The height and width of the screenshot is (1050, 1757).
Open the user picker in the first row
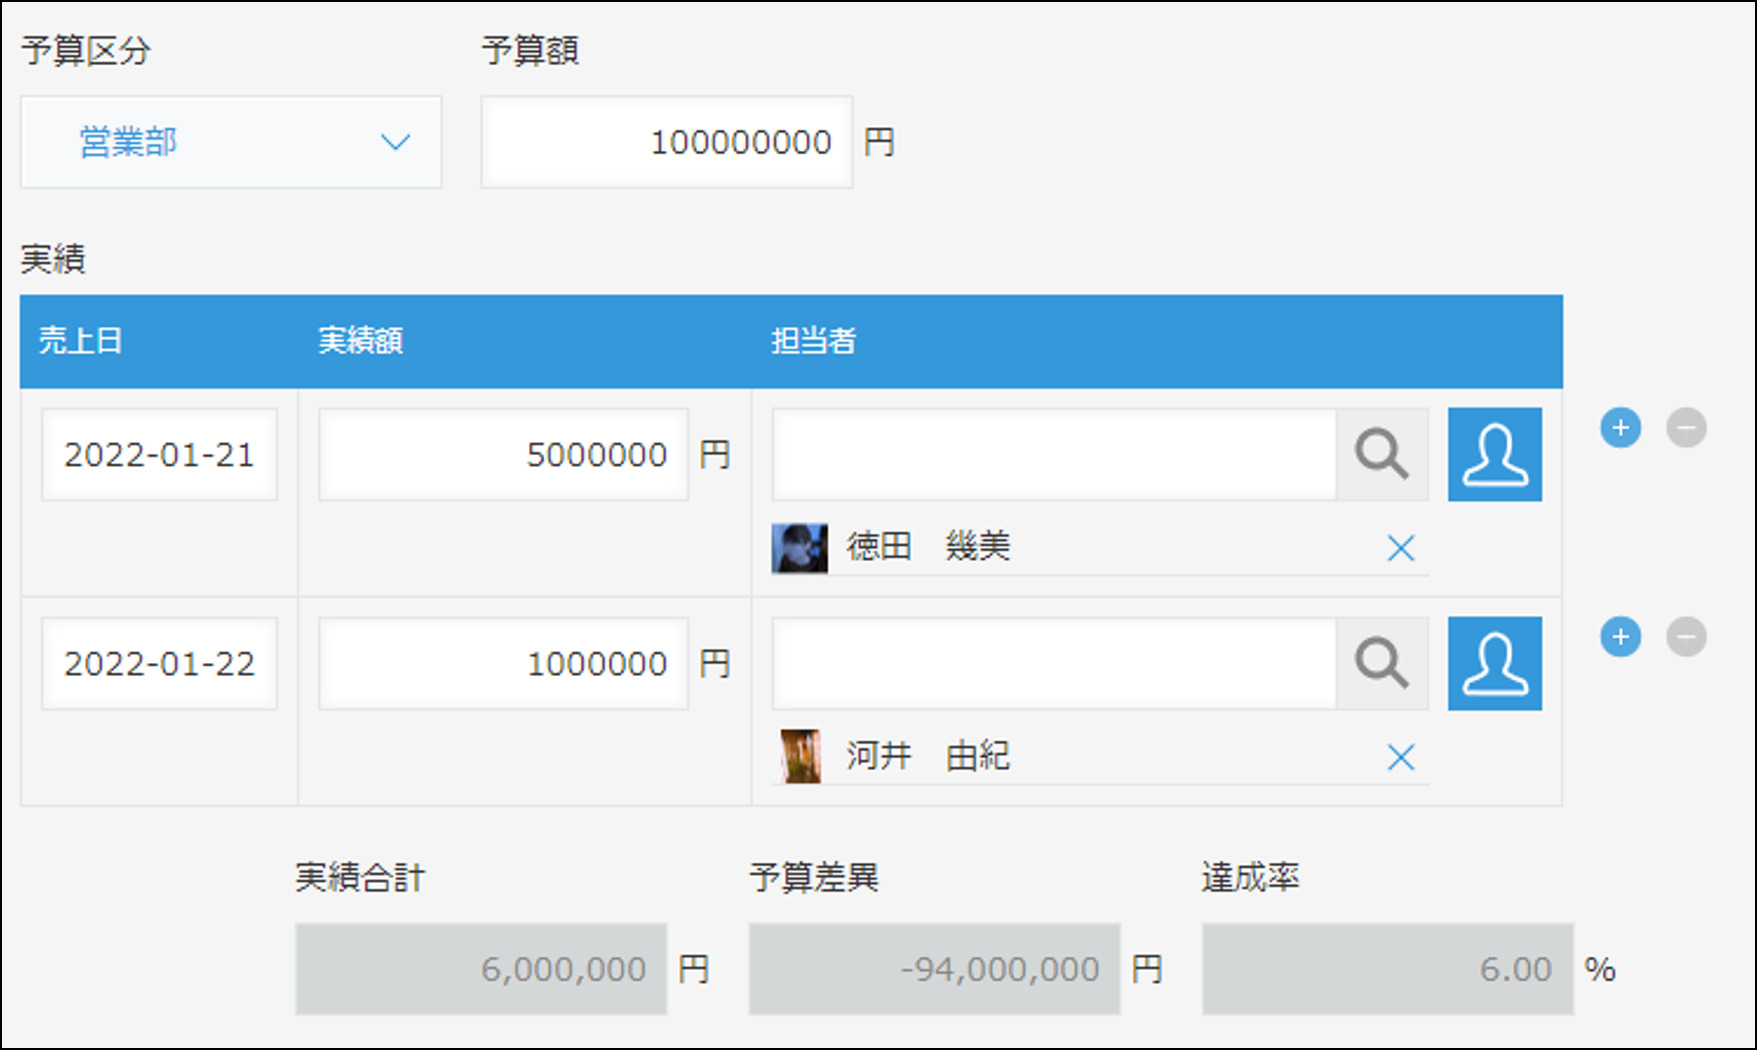(x=1494, y=455)
